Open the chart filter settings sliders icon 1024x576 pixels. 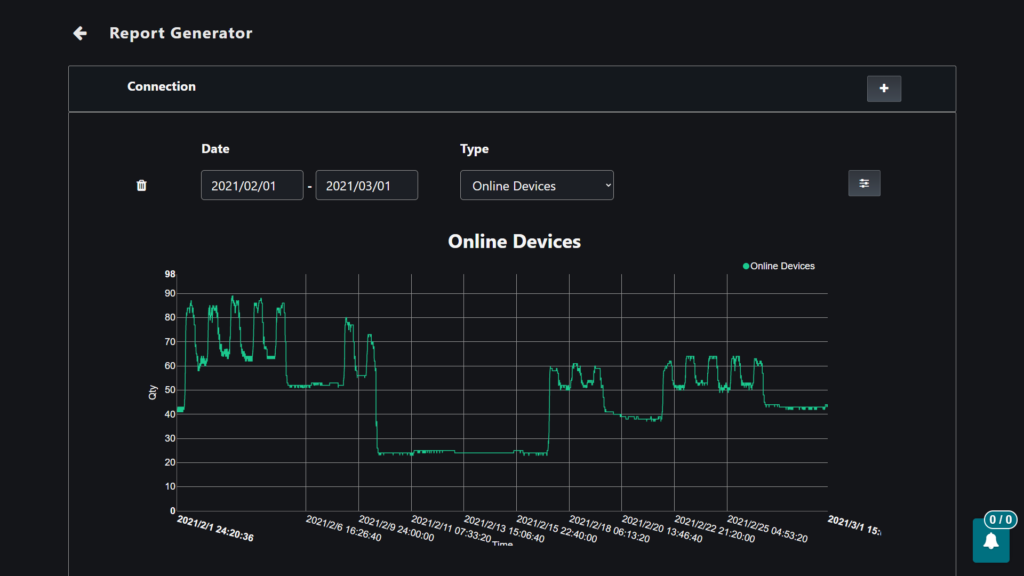coord(864,184)
